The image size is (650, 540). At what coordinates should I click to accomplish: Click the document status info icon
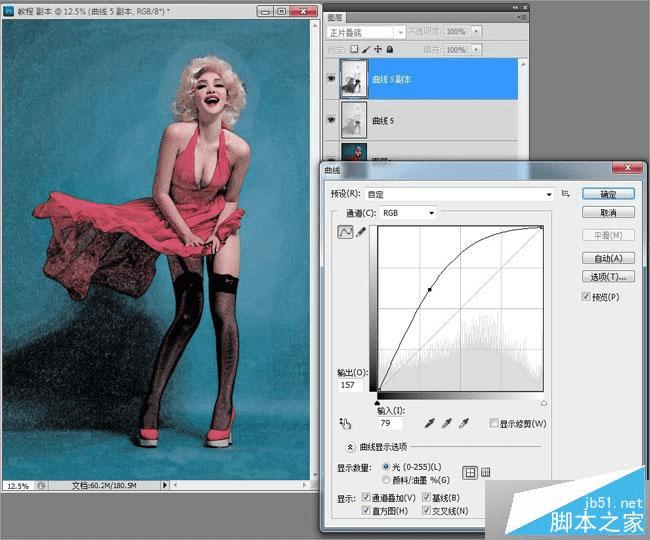pyautogui.click(x=41, y=485)
